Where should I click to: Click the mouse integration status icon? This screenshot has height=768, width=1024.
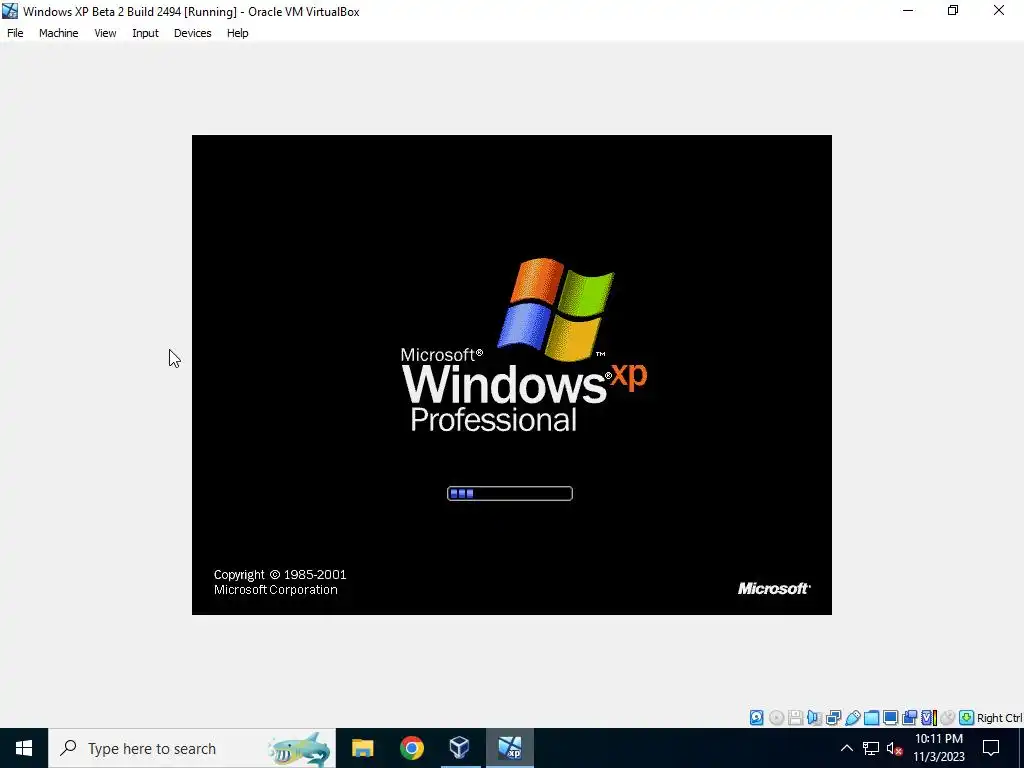point(948,718)
